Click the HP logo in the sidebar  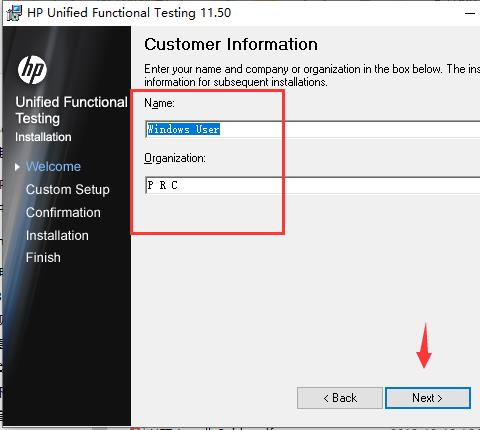coord(32,70)
